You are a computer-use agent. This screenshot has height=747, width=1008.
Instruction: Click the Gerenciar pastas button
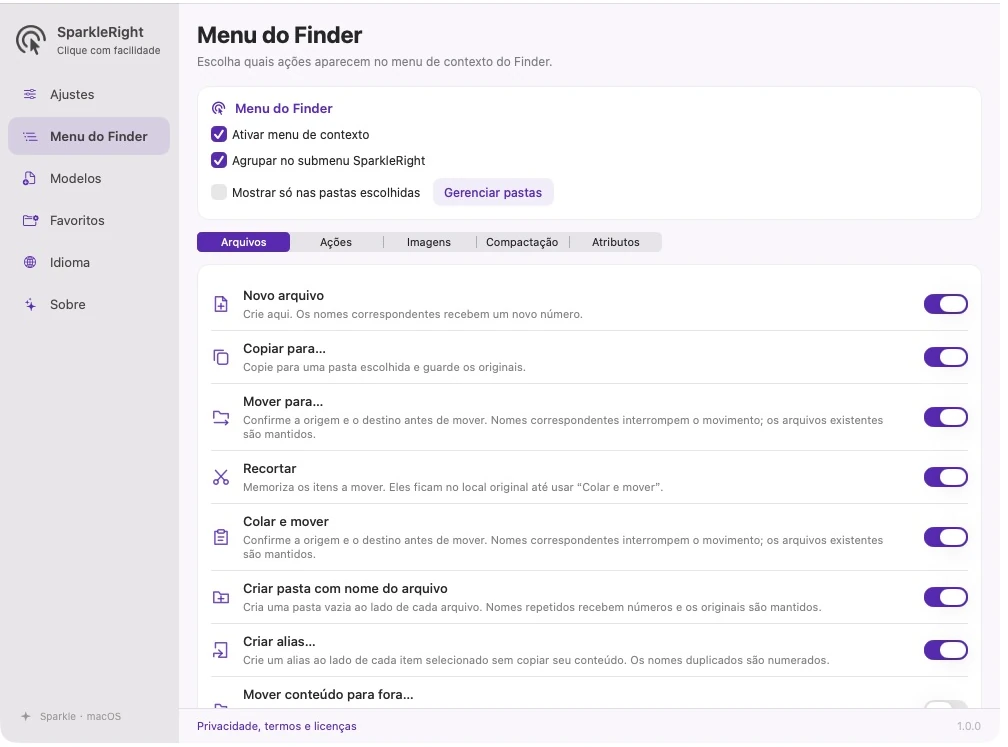click(493, 192)
